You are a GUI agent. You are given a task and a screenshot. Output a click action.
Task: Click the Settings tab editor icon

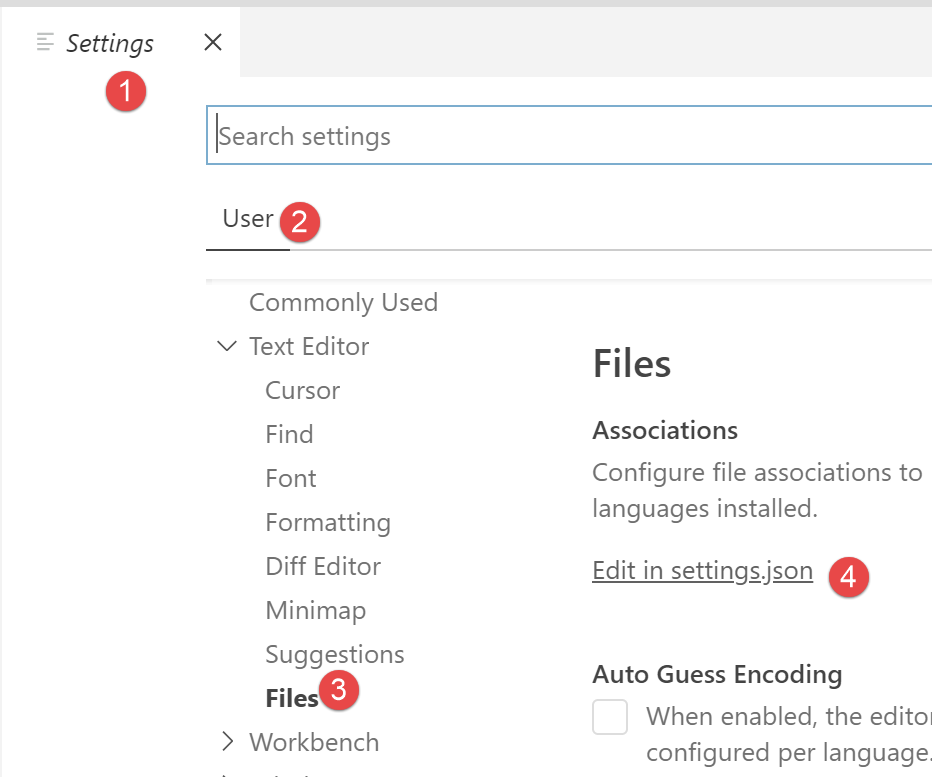(45, 42)
